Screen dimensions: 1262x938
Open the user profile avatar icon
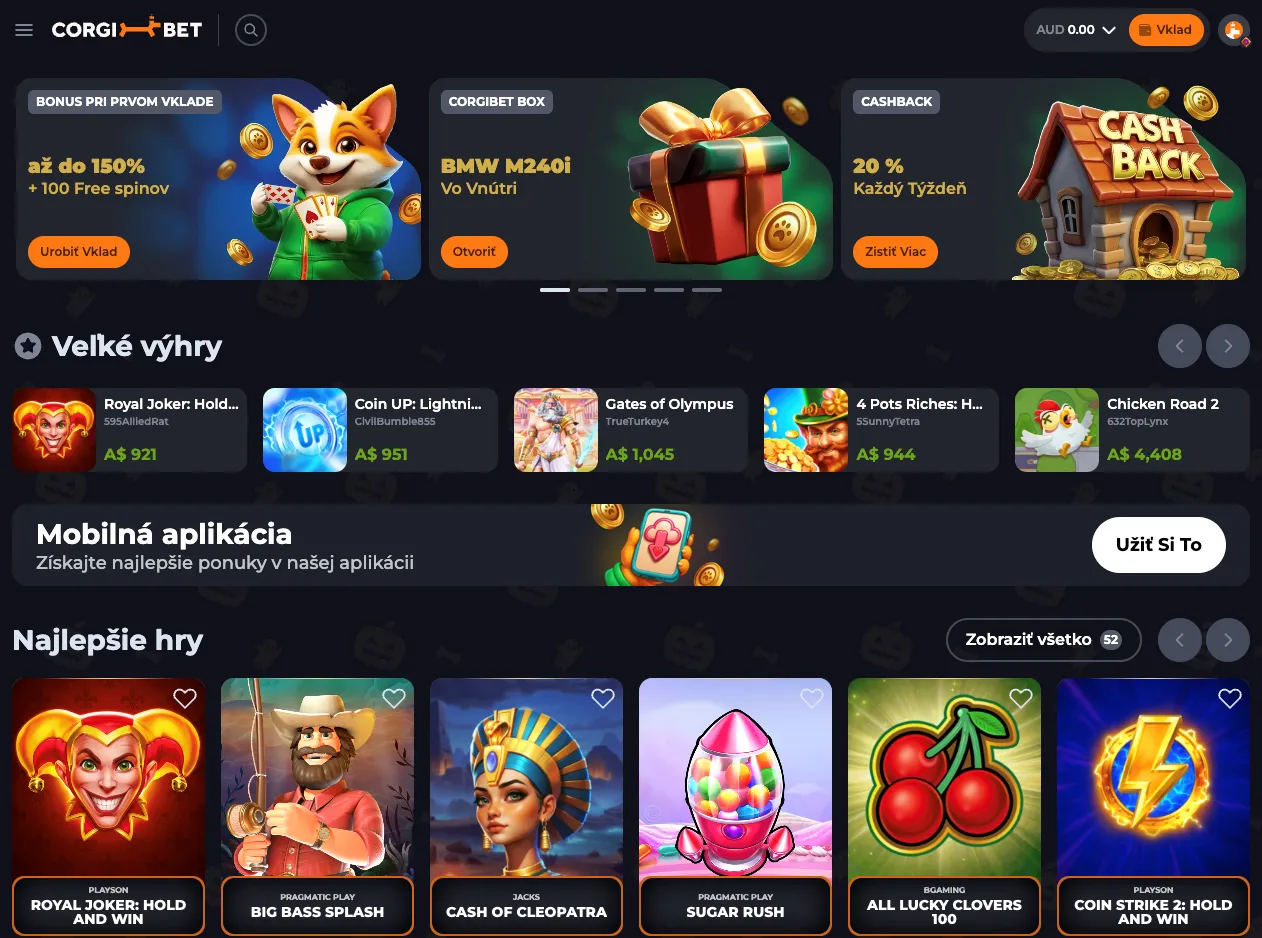pyautogui.click(x=1235, y=30)
